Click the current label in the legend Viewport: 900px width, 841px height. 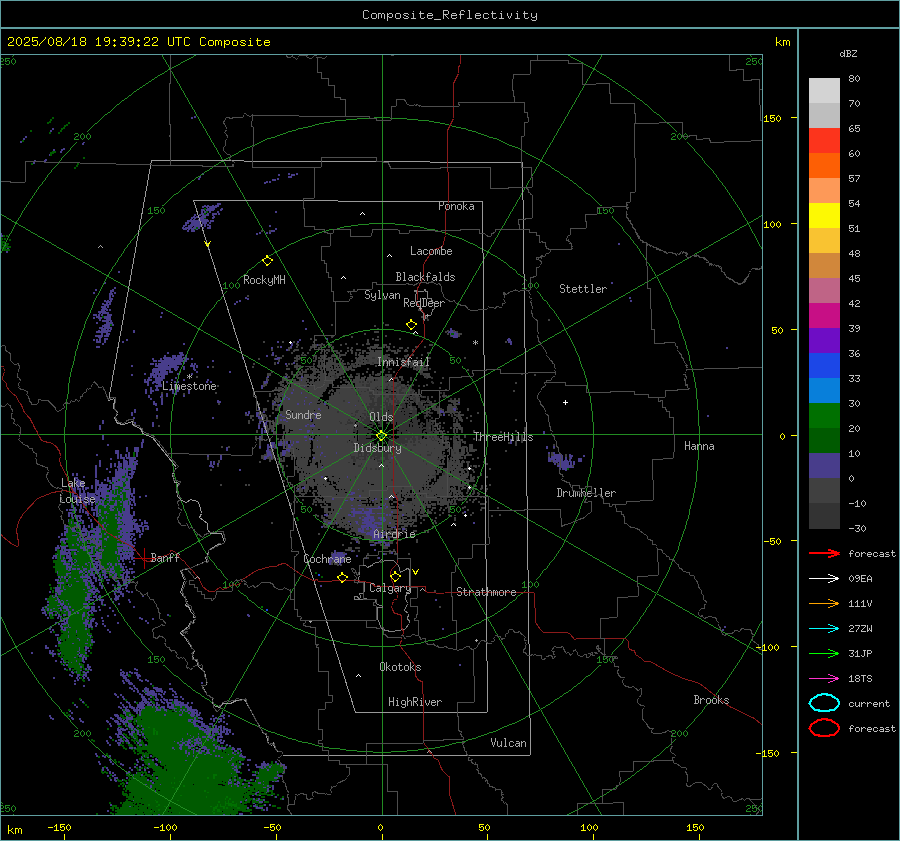(x=869, y=704)
